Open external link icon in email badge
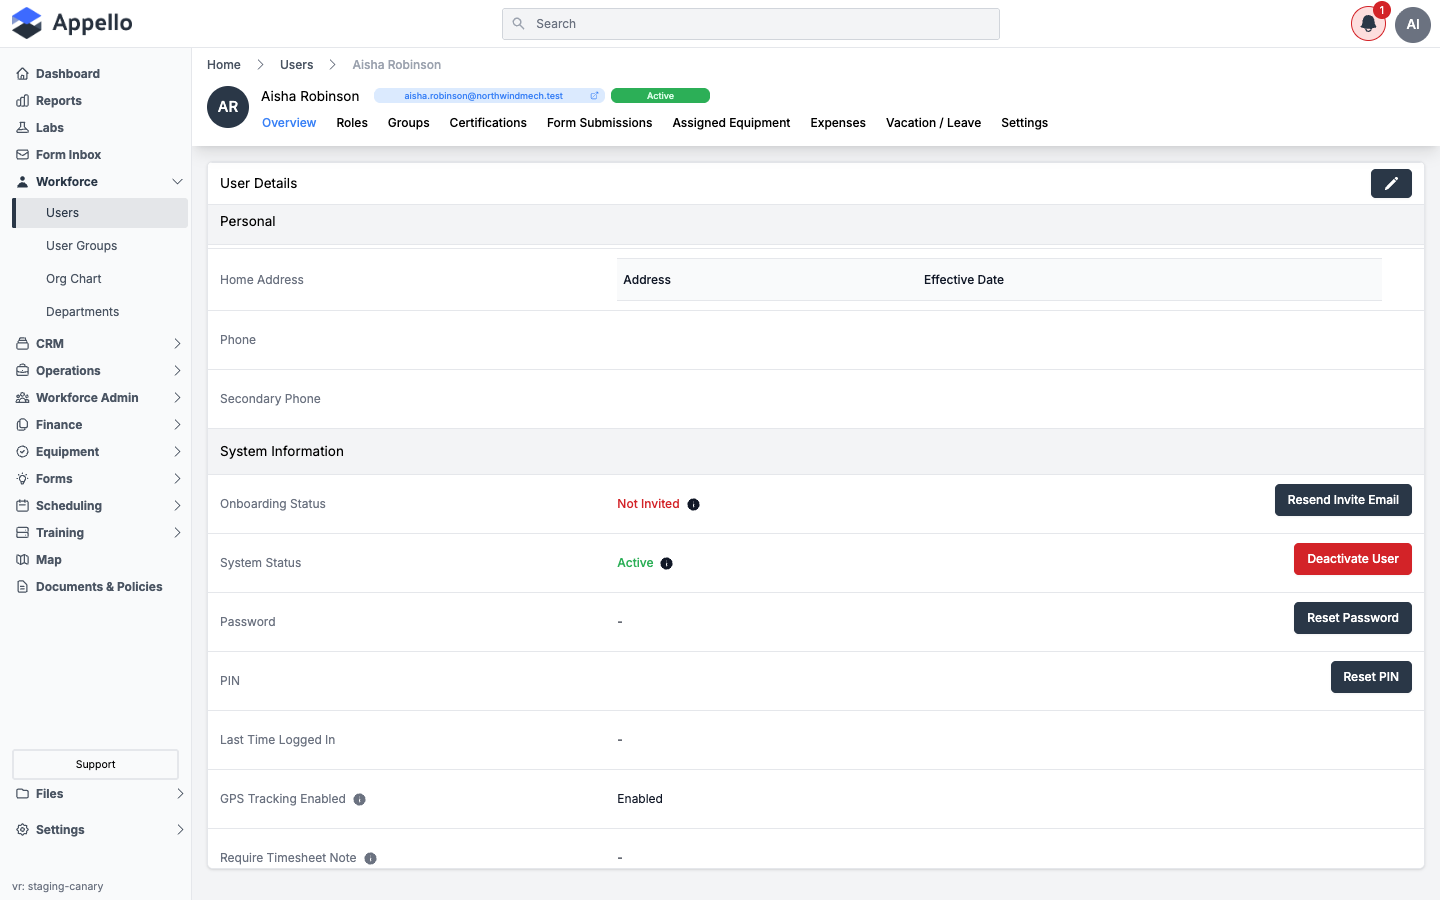Screen dimensions: 1440x900 tap(594, 96)
